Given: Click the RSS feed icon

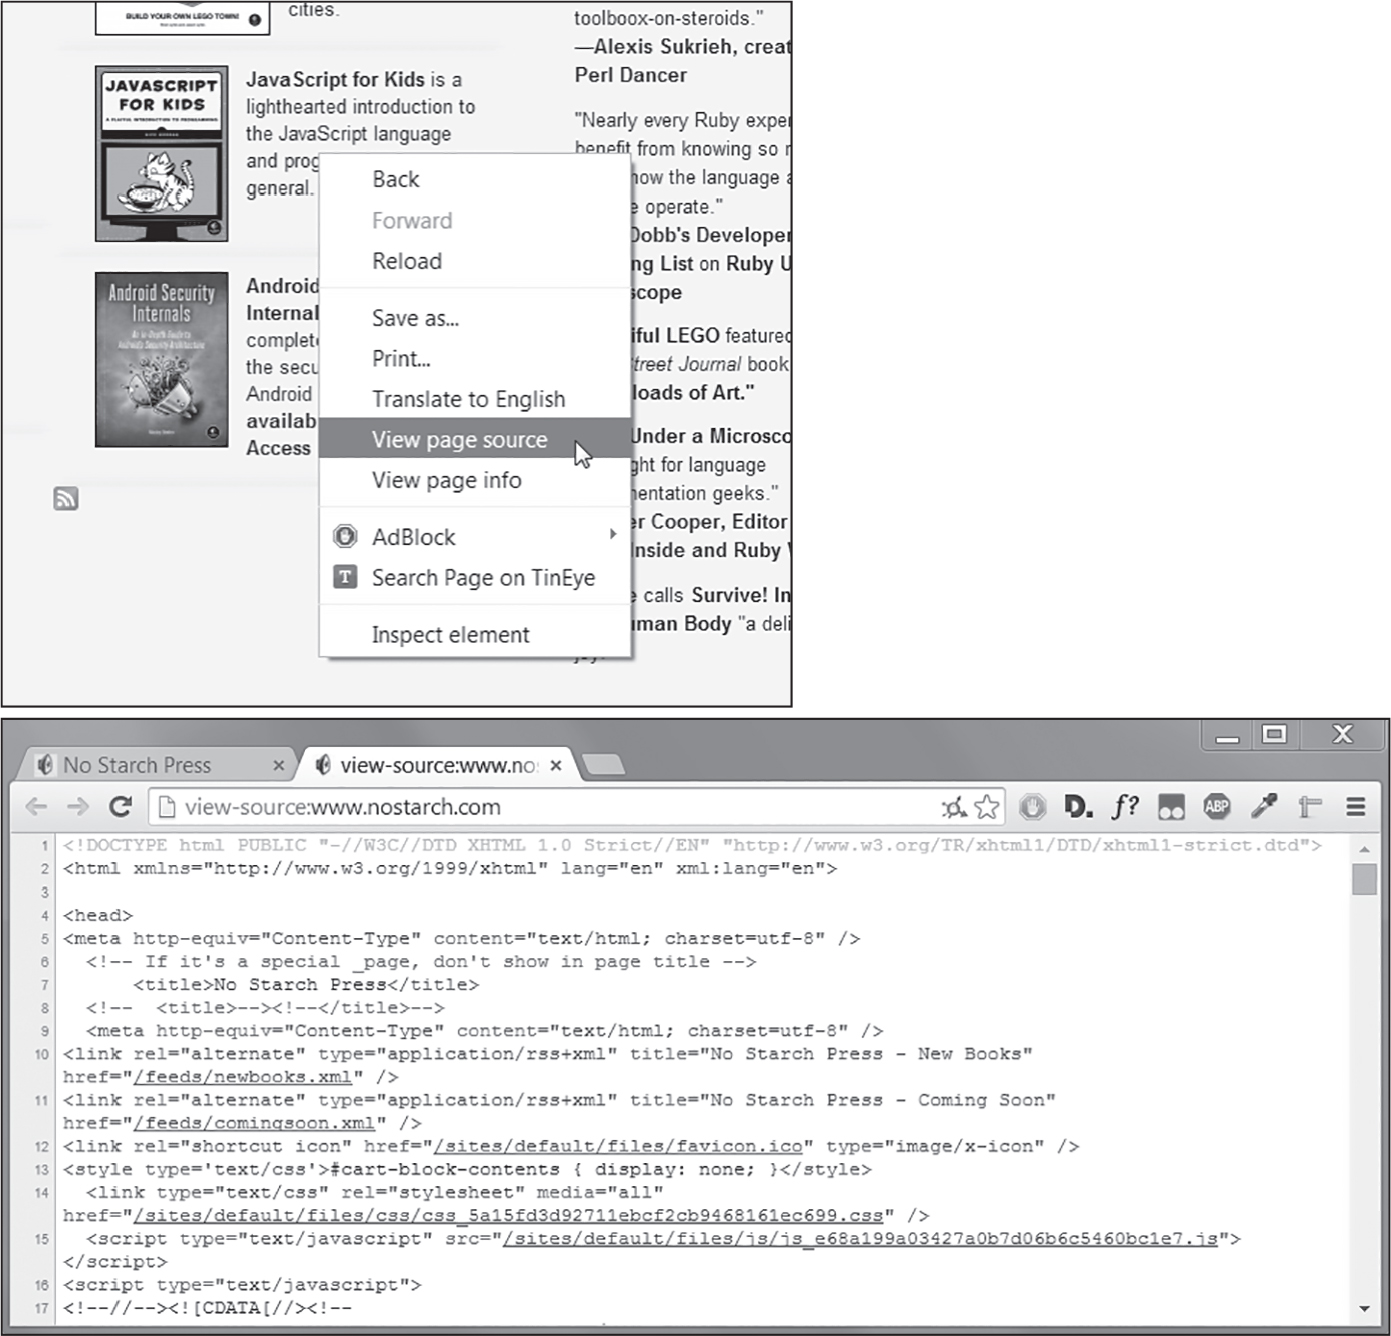Looking at the screenshot, I should (66, 499).
